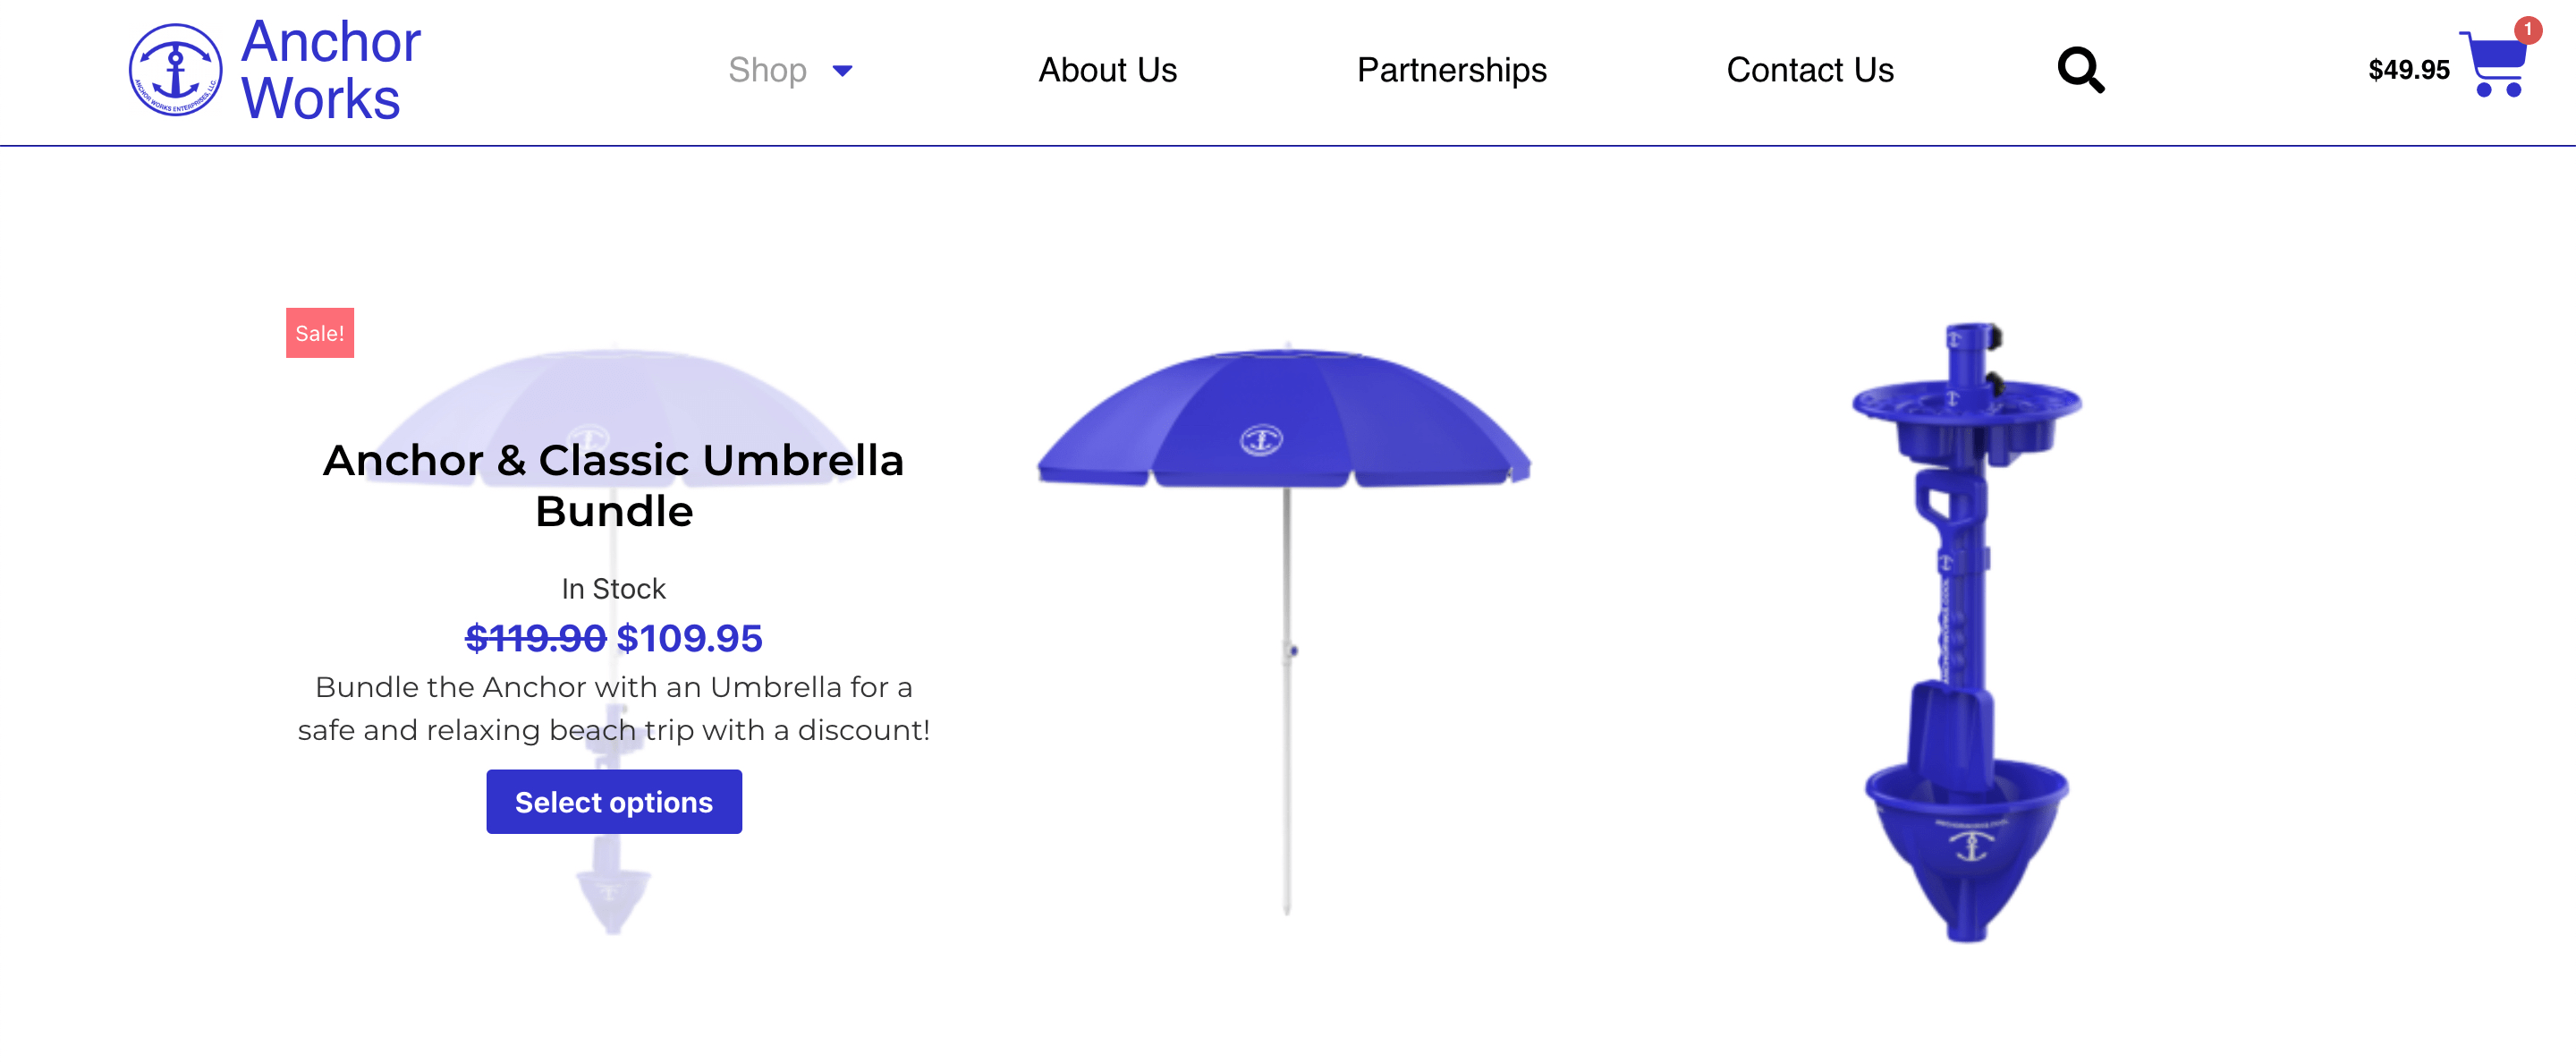Click the anchor emblem on the umbrella canopy
The height and width of the screenshot is (1063, 2576).
[x=1261, y=439]
